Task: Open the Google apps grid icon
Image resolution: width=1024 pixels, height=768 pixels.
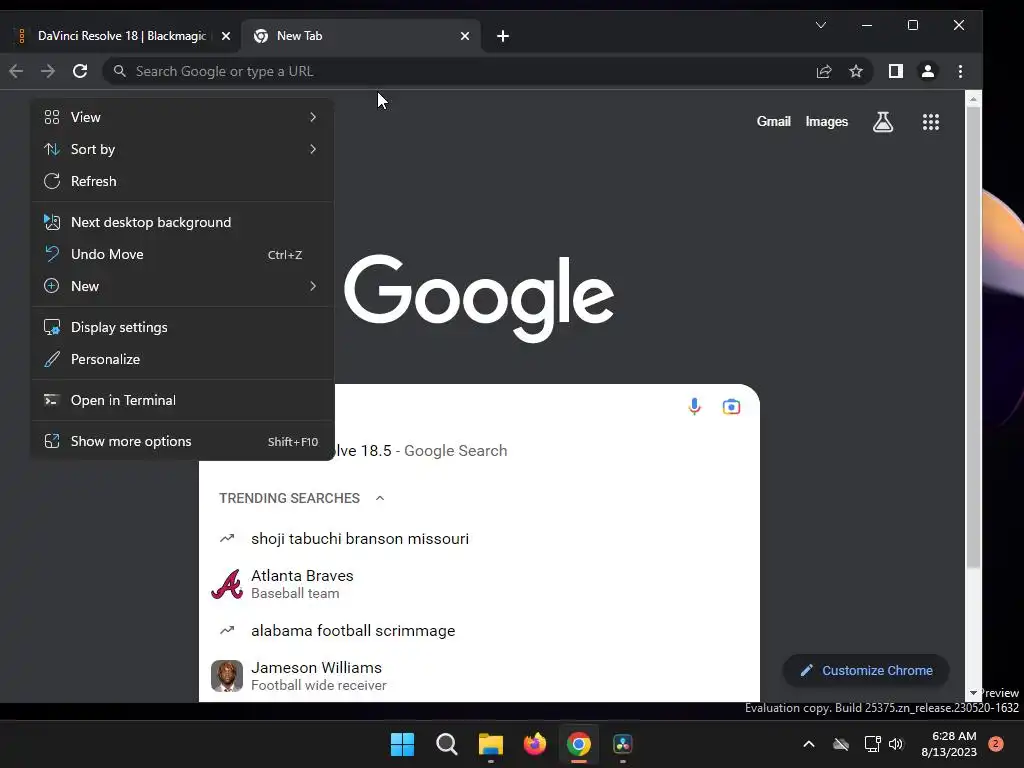Action: pos(931,121)
